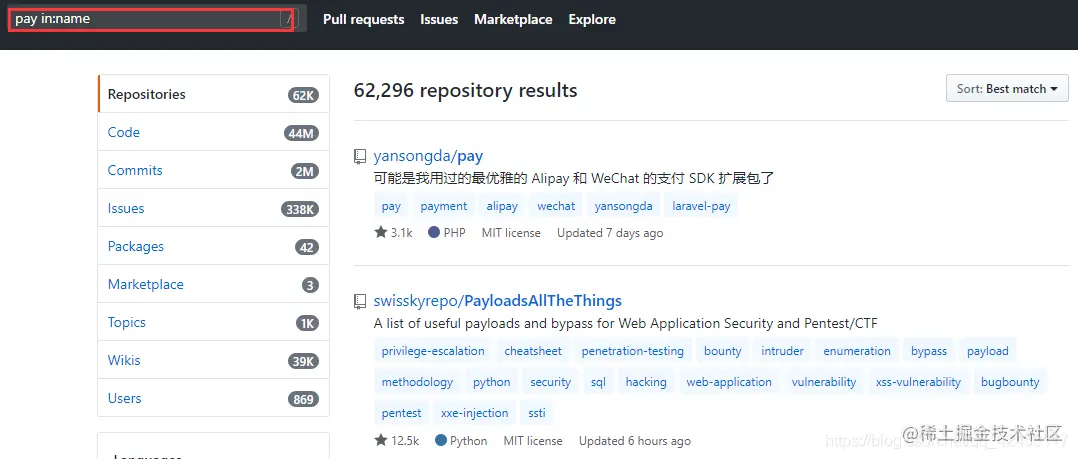The width and height of the screenshot is (1078, 459).
Task: Click the 'yansongda' topic tag
Action: tap(624, 206)
